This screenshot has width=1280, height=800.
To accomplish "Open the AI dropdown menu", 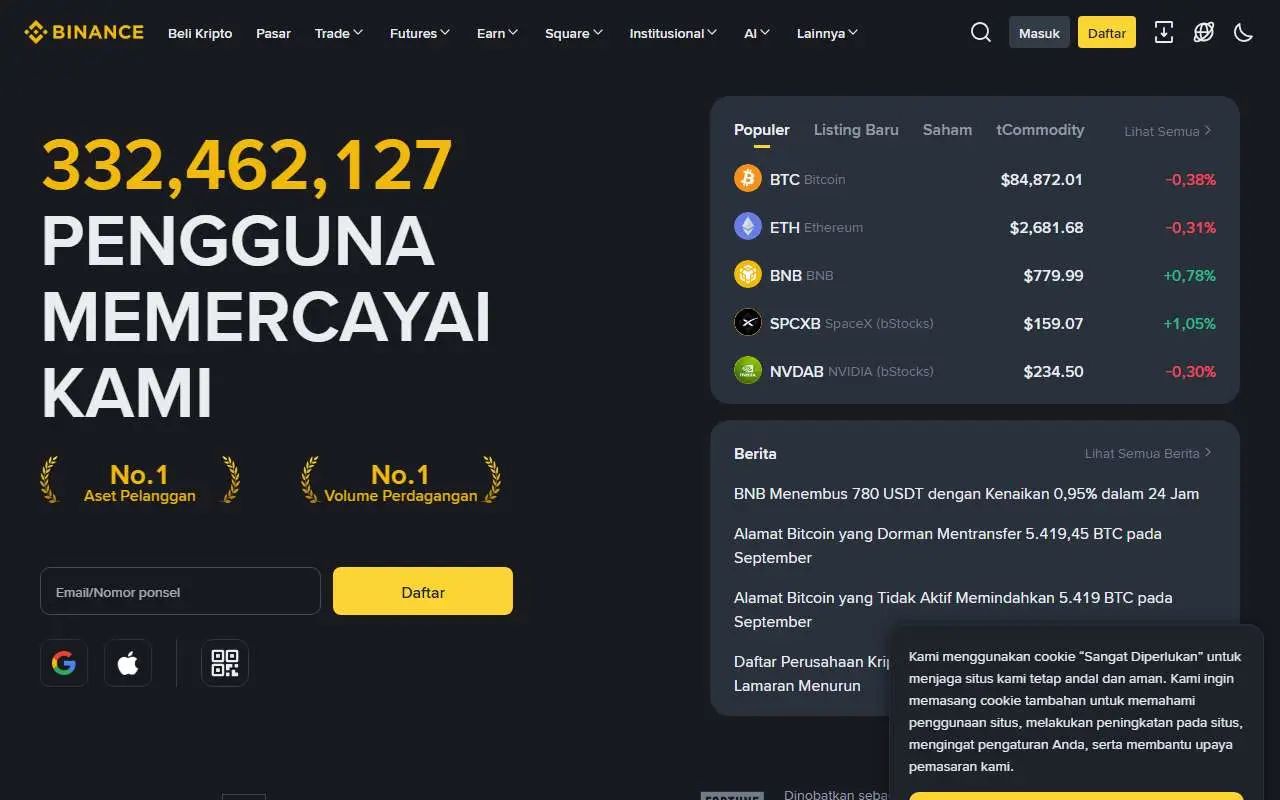I will [757, 33].
